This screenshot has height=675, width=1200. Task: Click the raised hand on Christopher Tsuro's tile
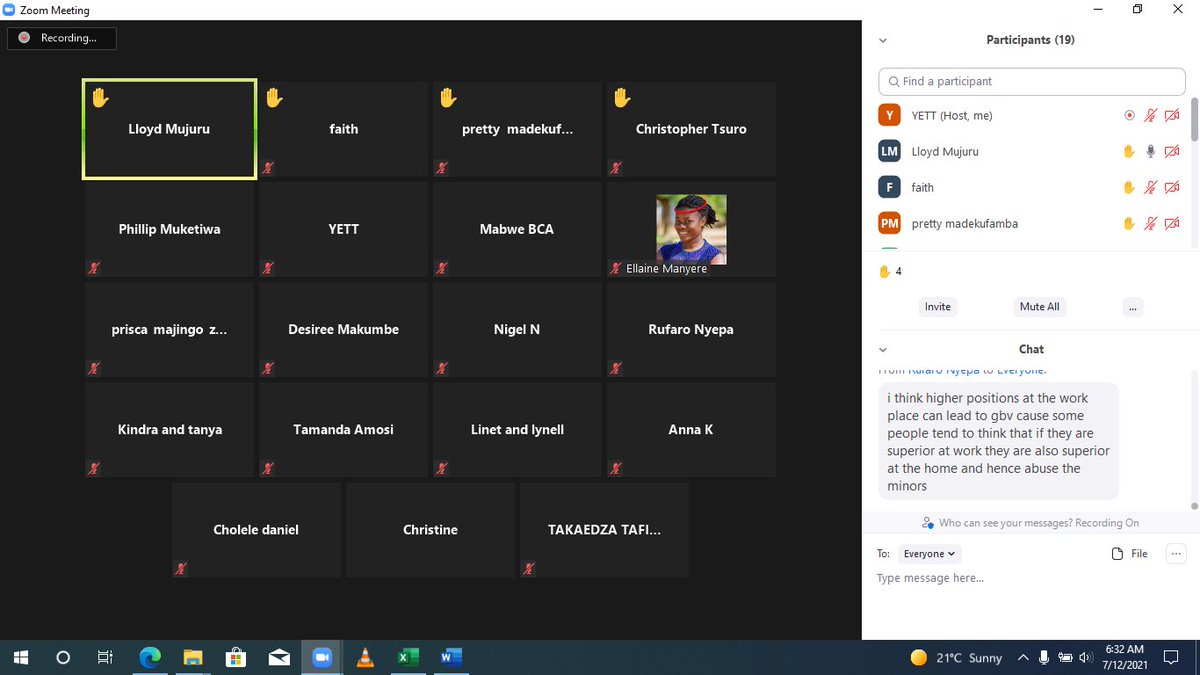pos(622,97)
